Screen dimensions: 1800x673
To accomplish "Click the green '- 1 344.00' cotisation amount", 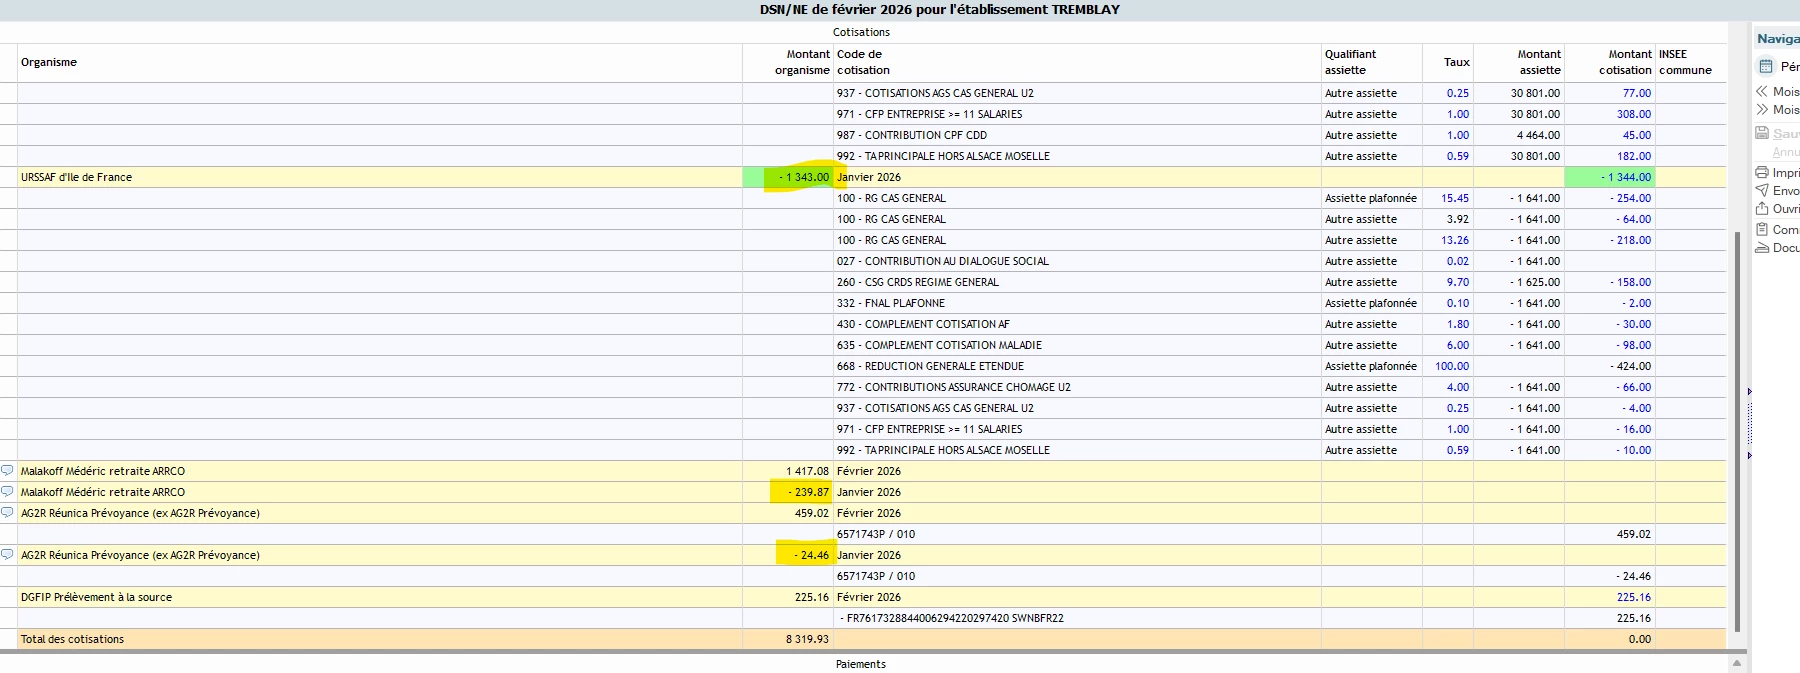I will [x=1626, y=177].
